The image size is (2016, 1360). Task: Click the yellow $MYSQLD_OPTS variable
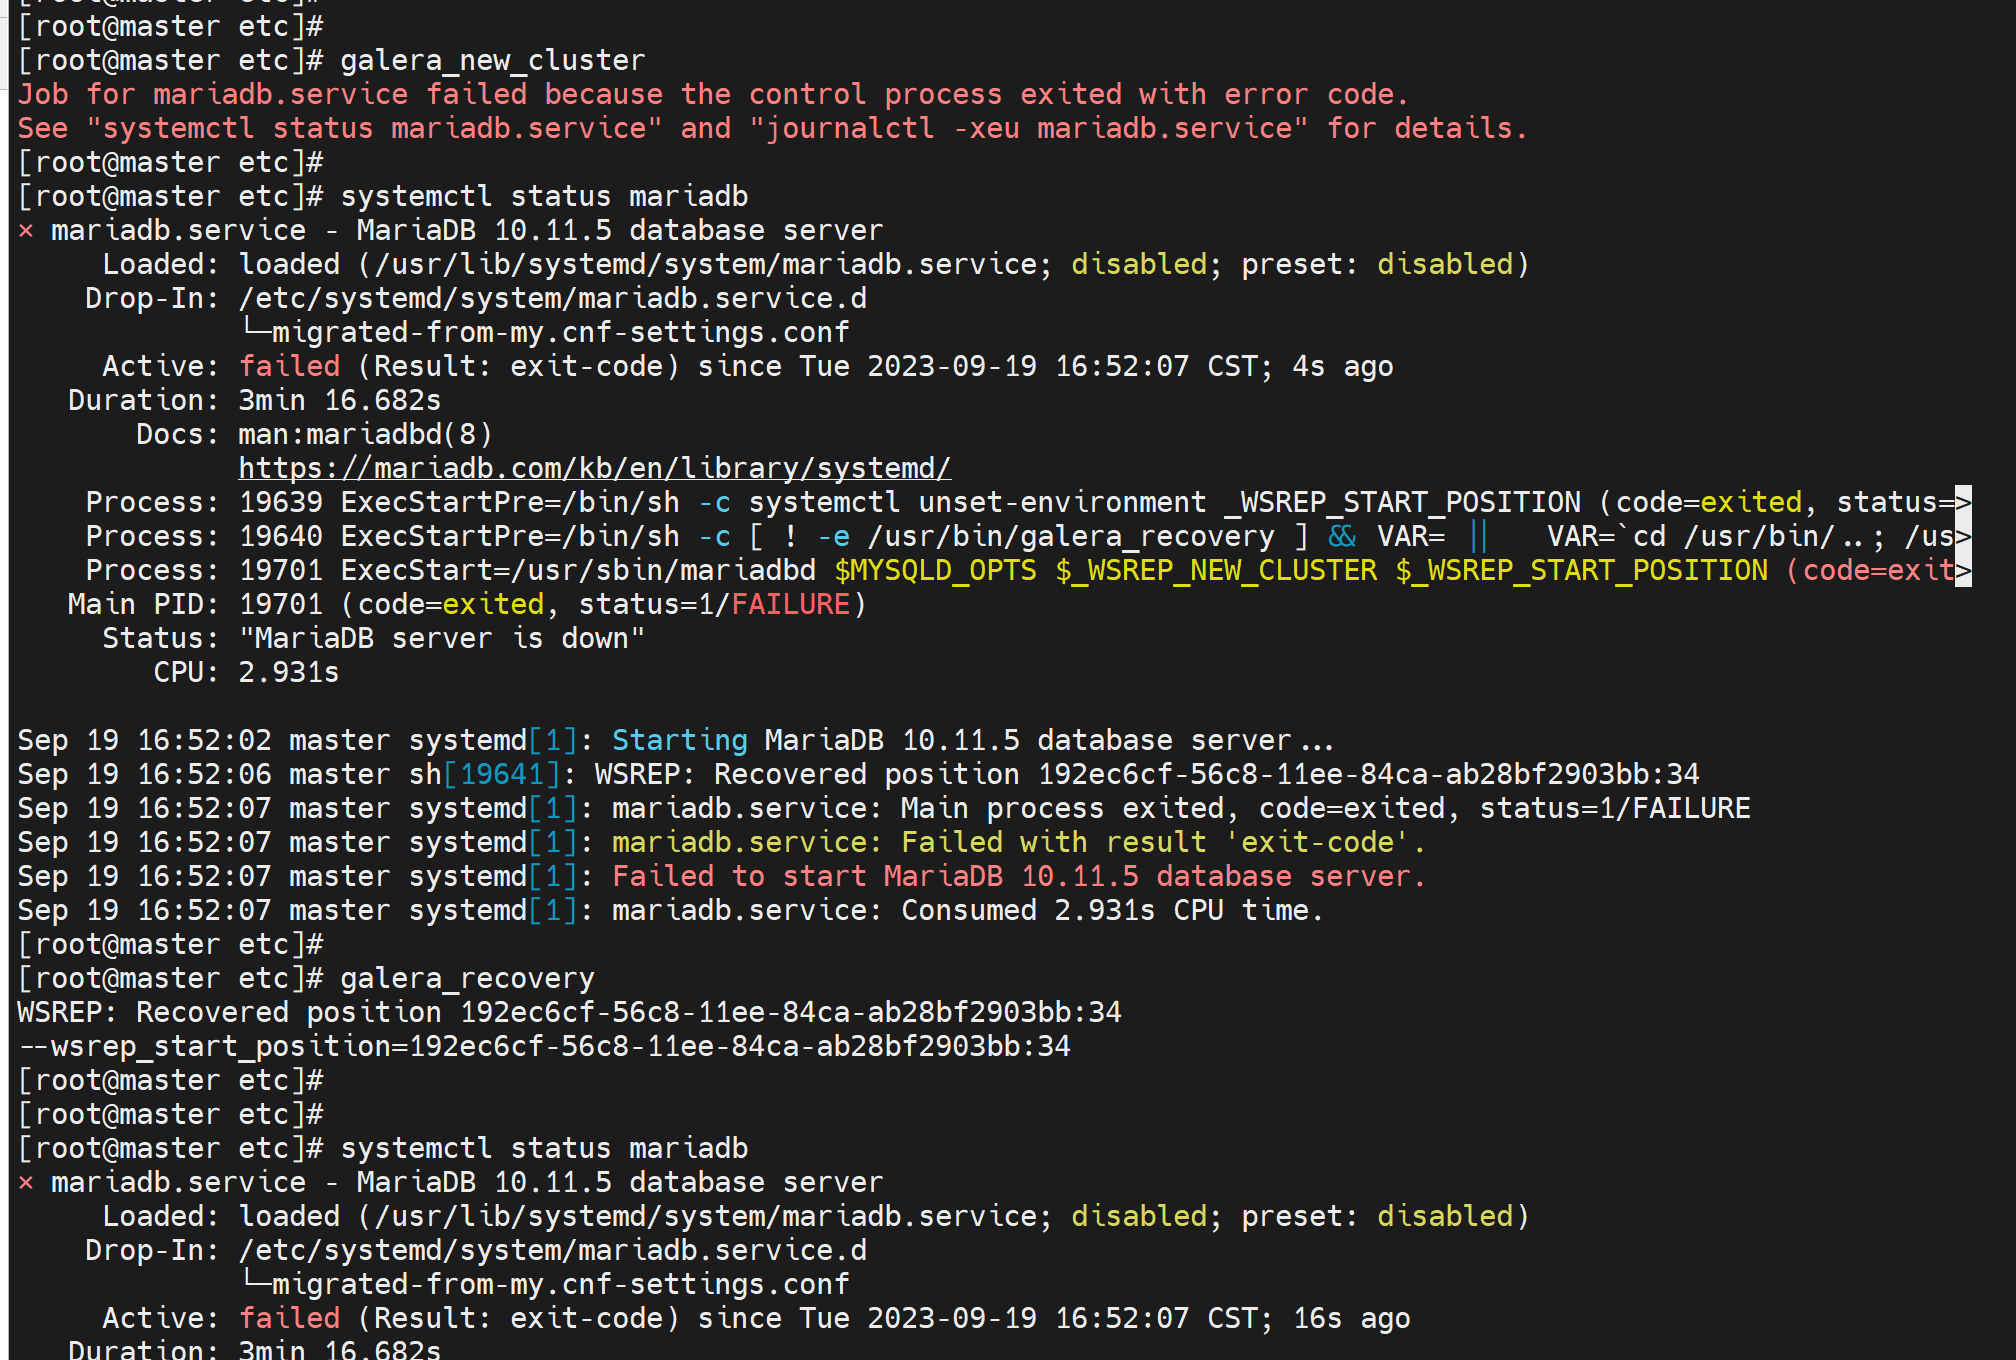coord(935,570)
